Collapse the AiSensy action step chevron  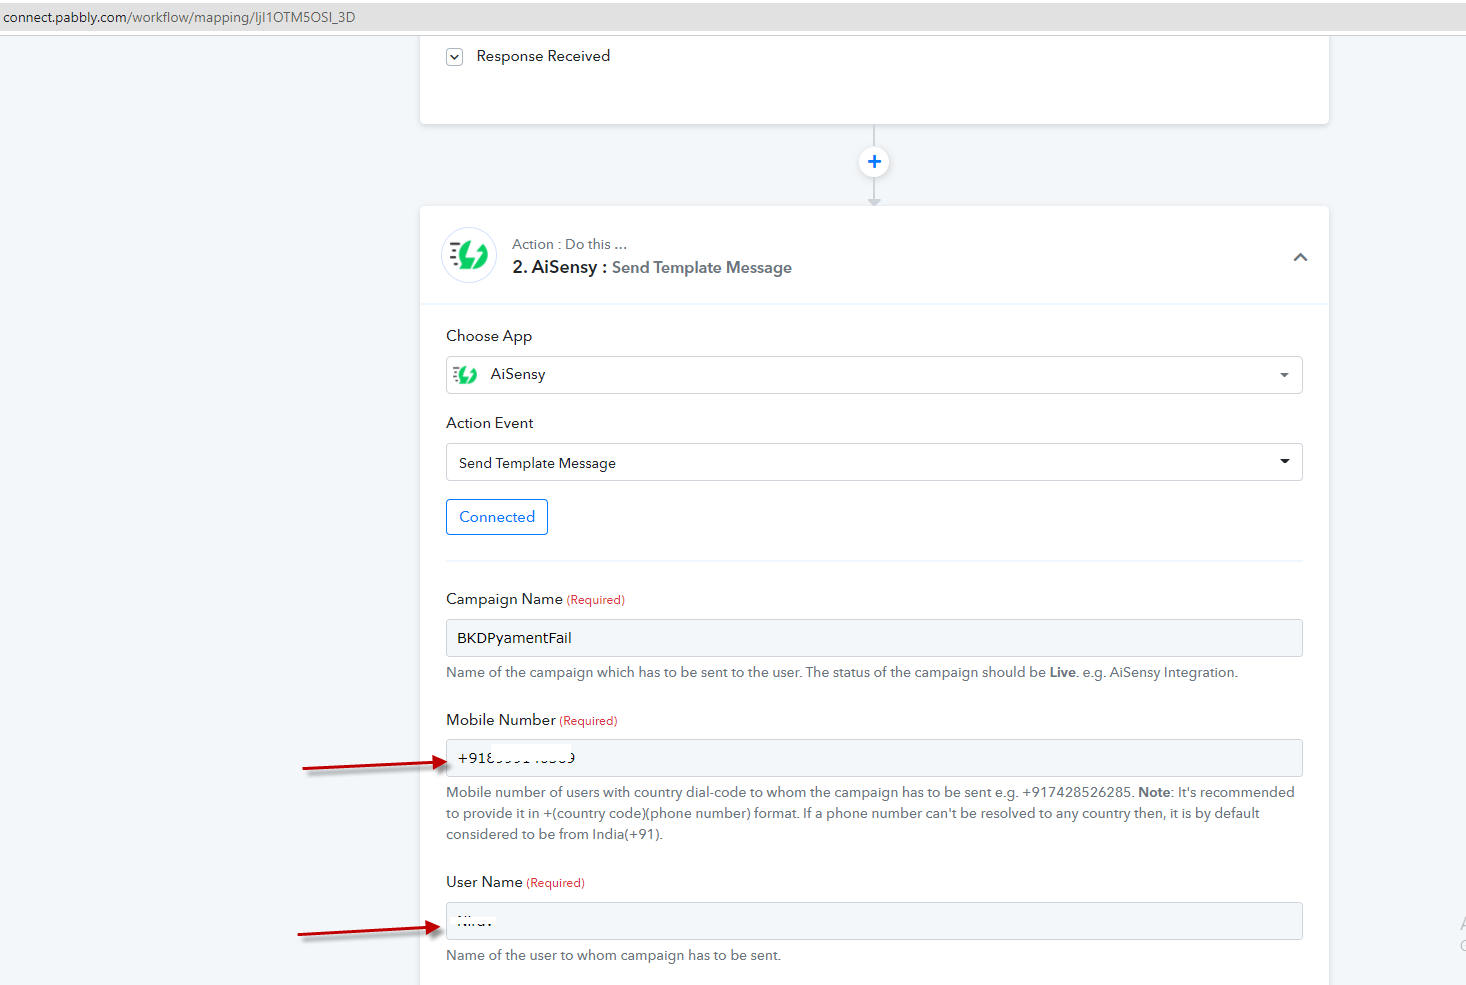click(x=1300, y=257)
